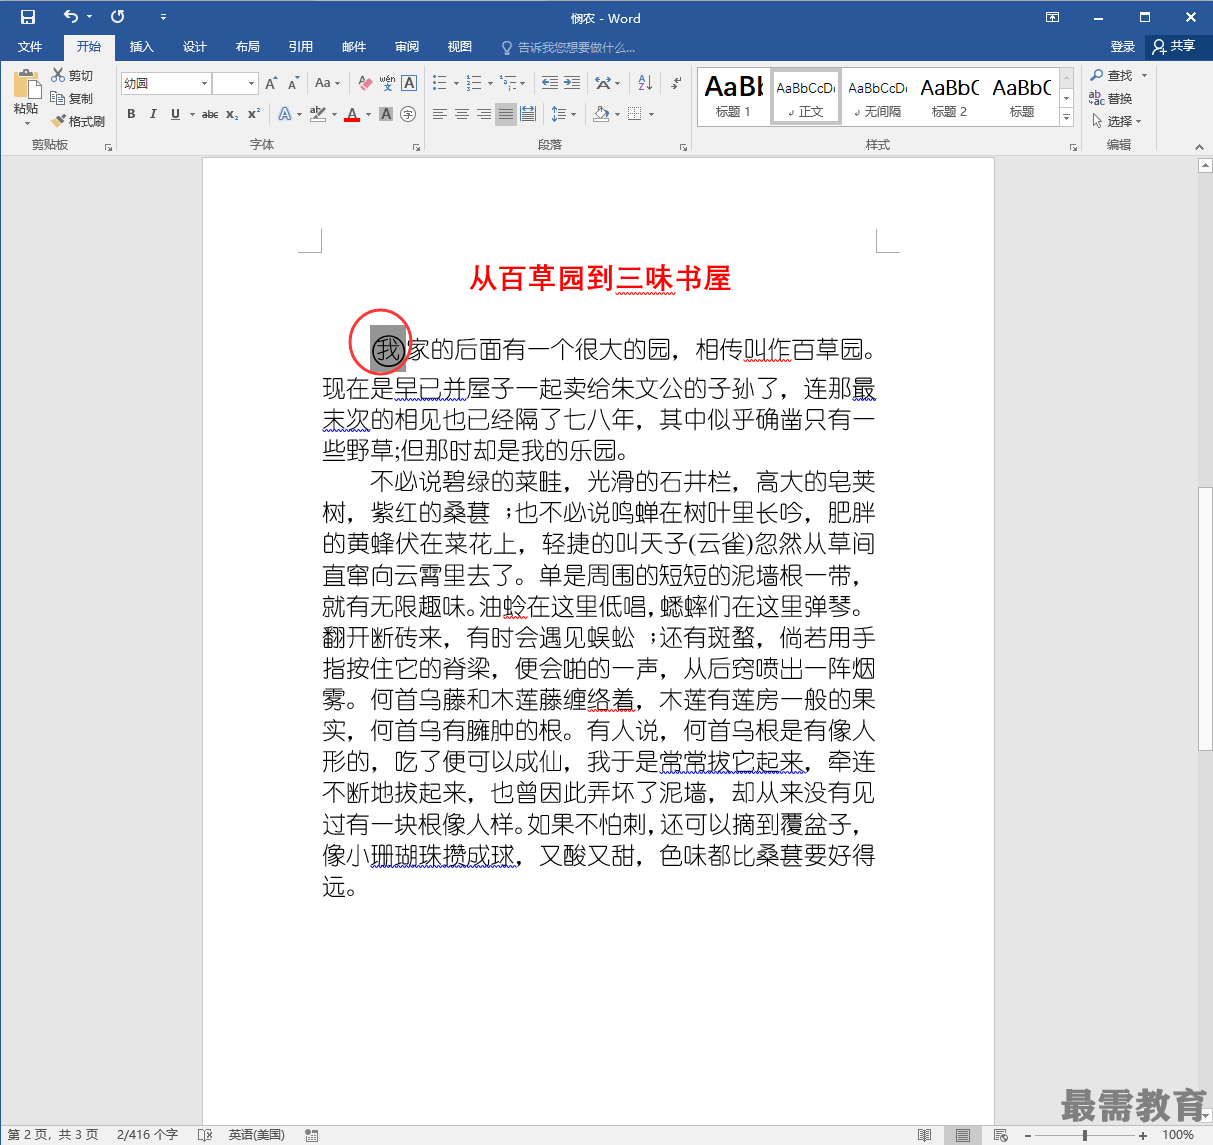This screenshot has height=1145, width=1213.
Task: Expand the Styles gallery More arrow
Action: (x=1066, y=118)
